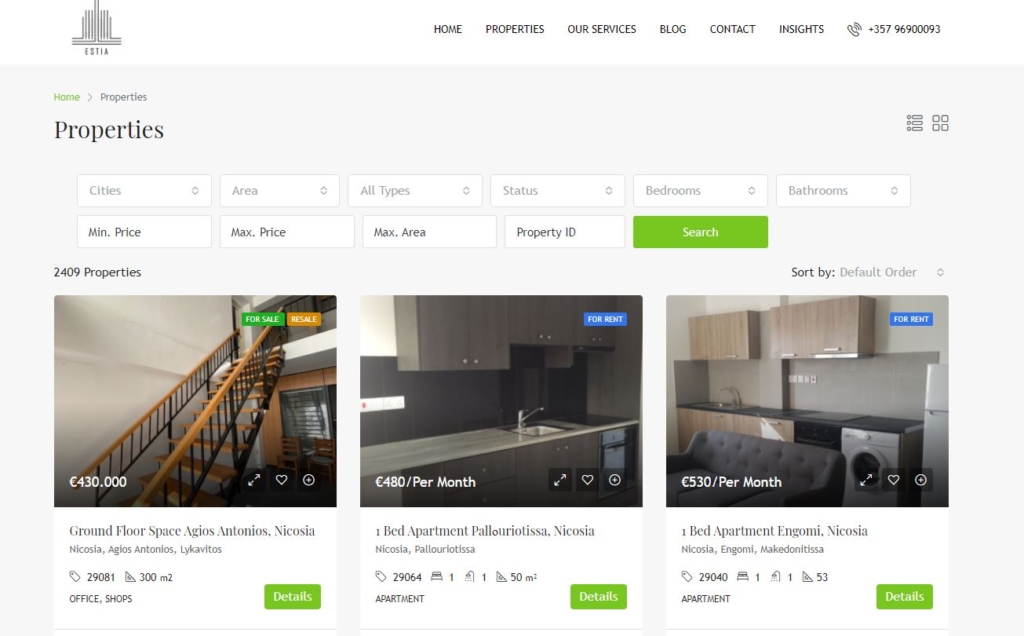Favorite the €430.000 Ground Floor Space

pos(281,480)
